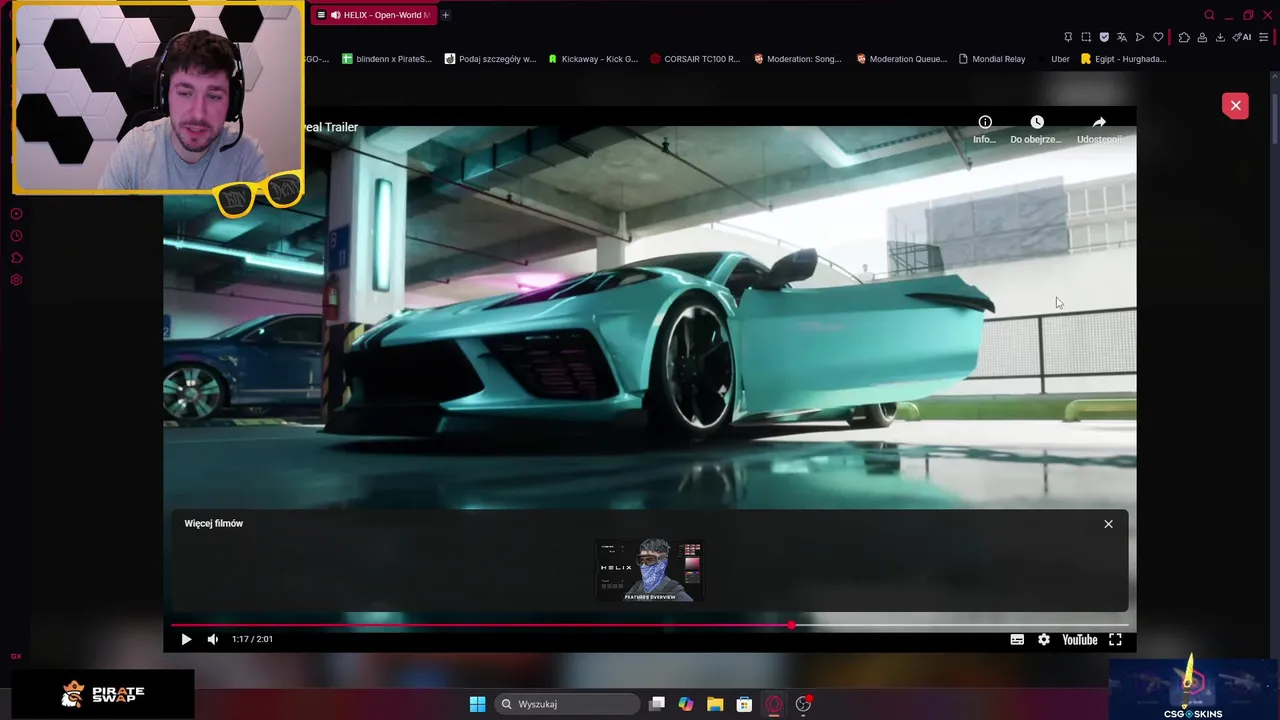Open File Explorer from the taskbar
1280x720 pixels.
(715, 704)
